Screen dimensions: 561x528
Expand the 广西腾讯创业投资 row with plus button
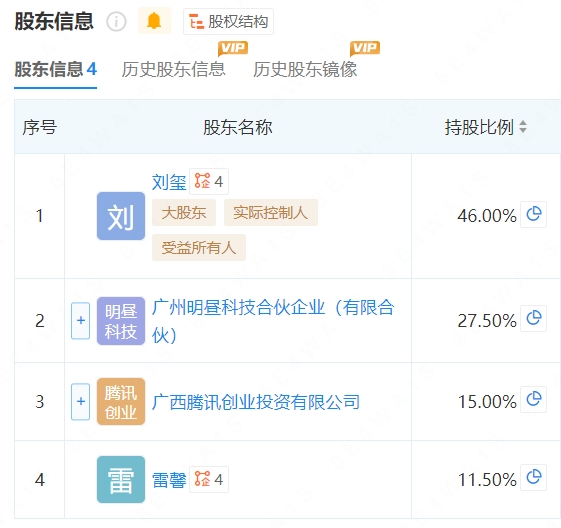pyautogui.click(x=81, y=401)
